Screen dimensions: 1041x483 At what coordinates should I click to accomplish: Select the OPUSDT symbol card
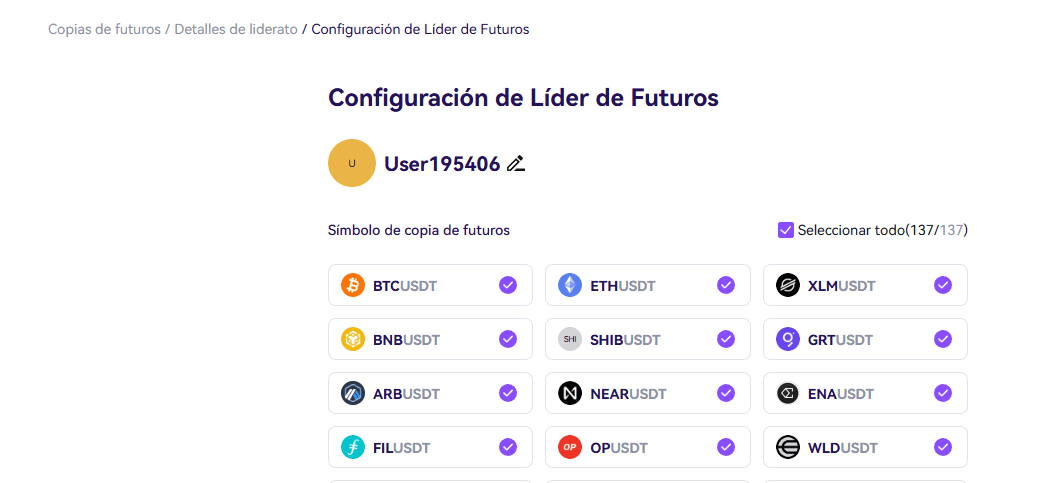pos(648,447)
